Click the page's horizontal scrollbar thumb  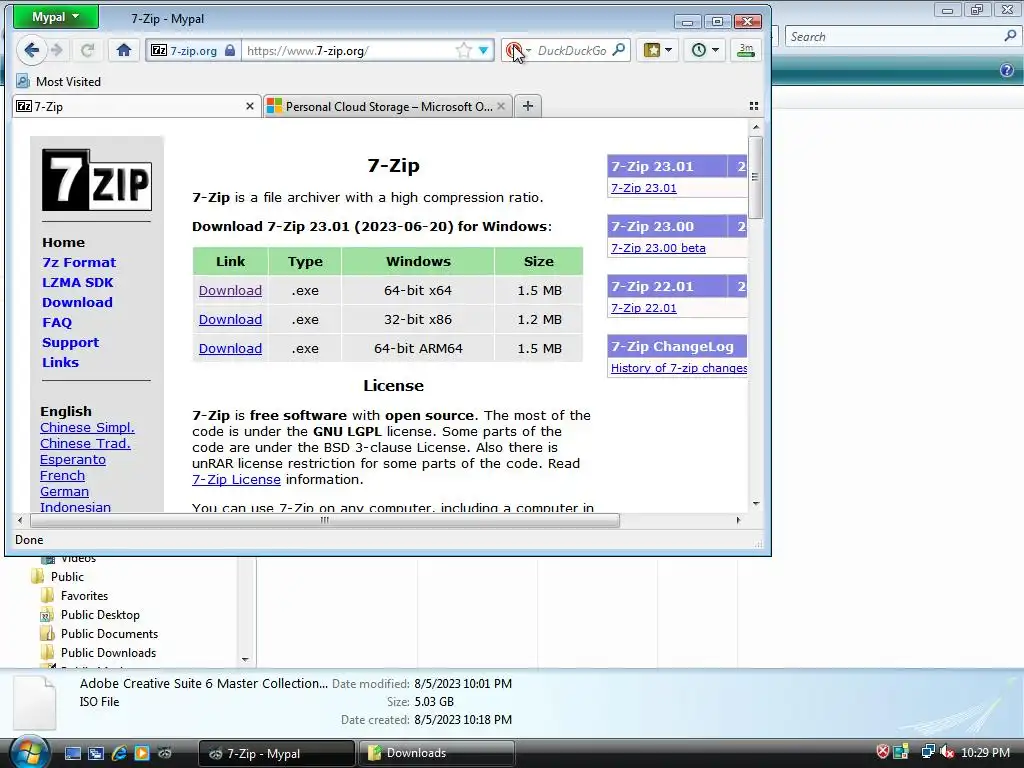pyautogui.click(x=325, y=520)
